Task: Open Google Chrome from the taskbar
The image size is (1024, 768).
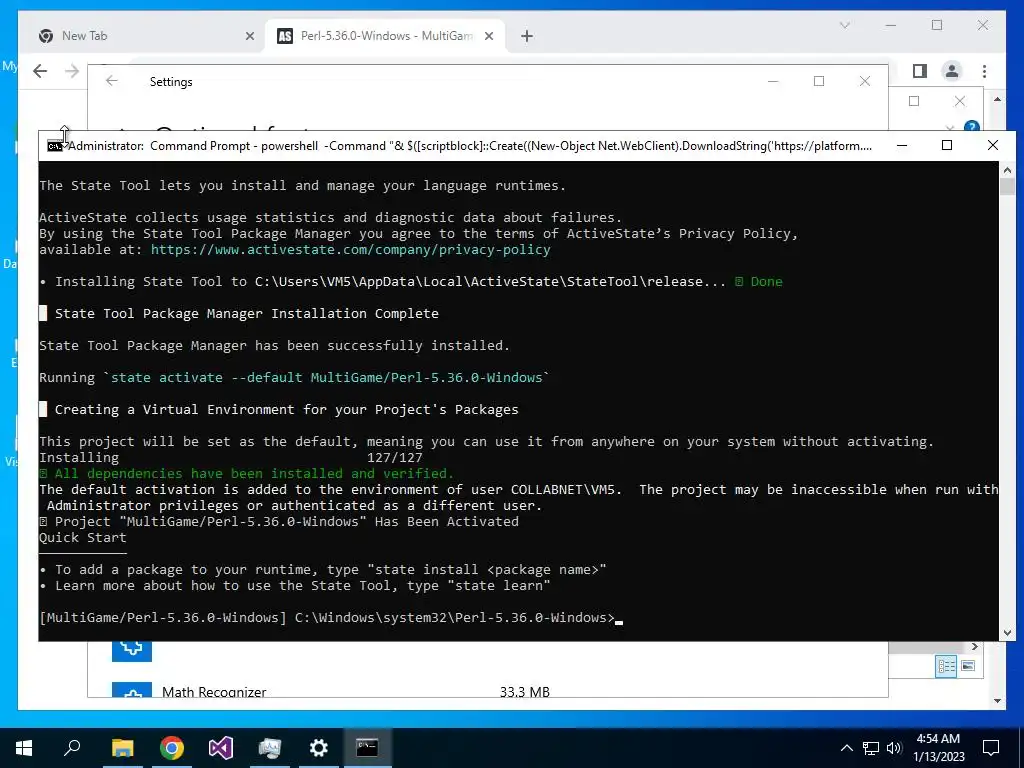Action: 172,748
